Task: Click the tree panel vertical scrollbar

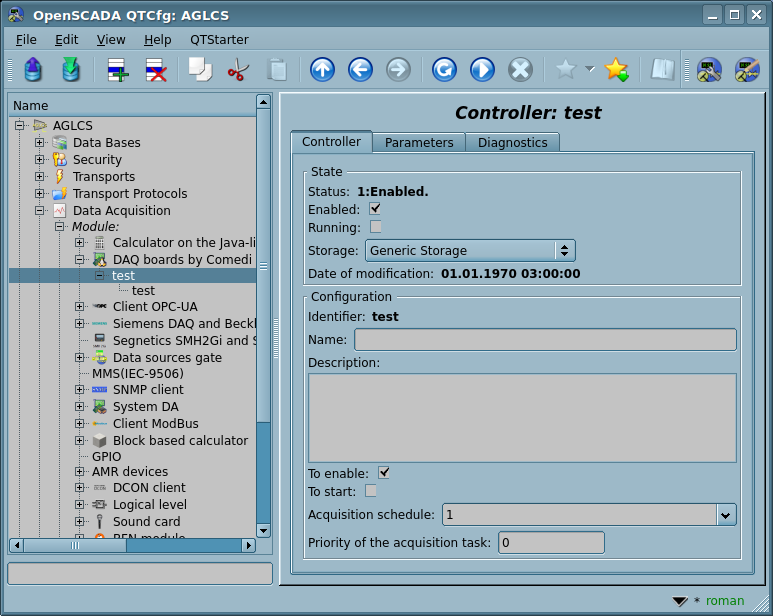Action: (264, 300)
